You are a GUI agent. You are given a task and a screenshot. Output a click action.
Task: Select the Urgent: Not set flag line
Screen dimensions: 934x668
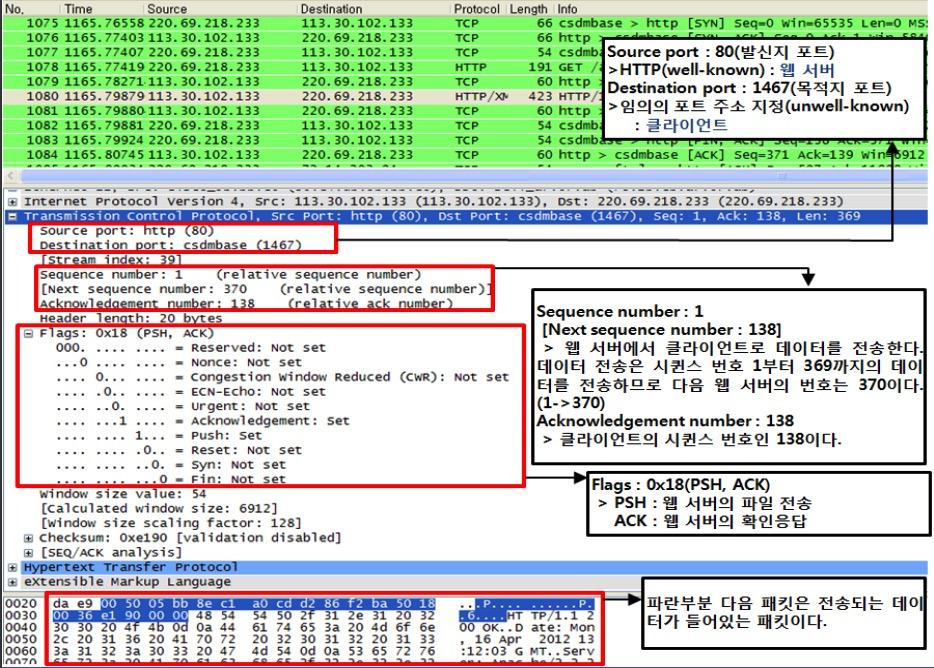[x=183, y=406]
